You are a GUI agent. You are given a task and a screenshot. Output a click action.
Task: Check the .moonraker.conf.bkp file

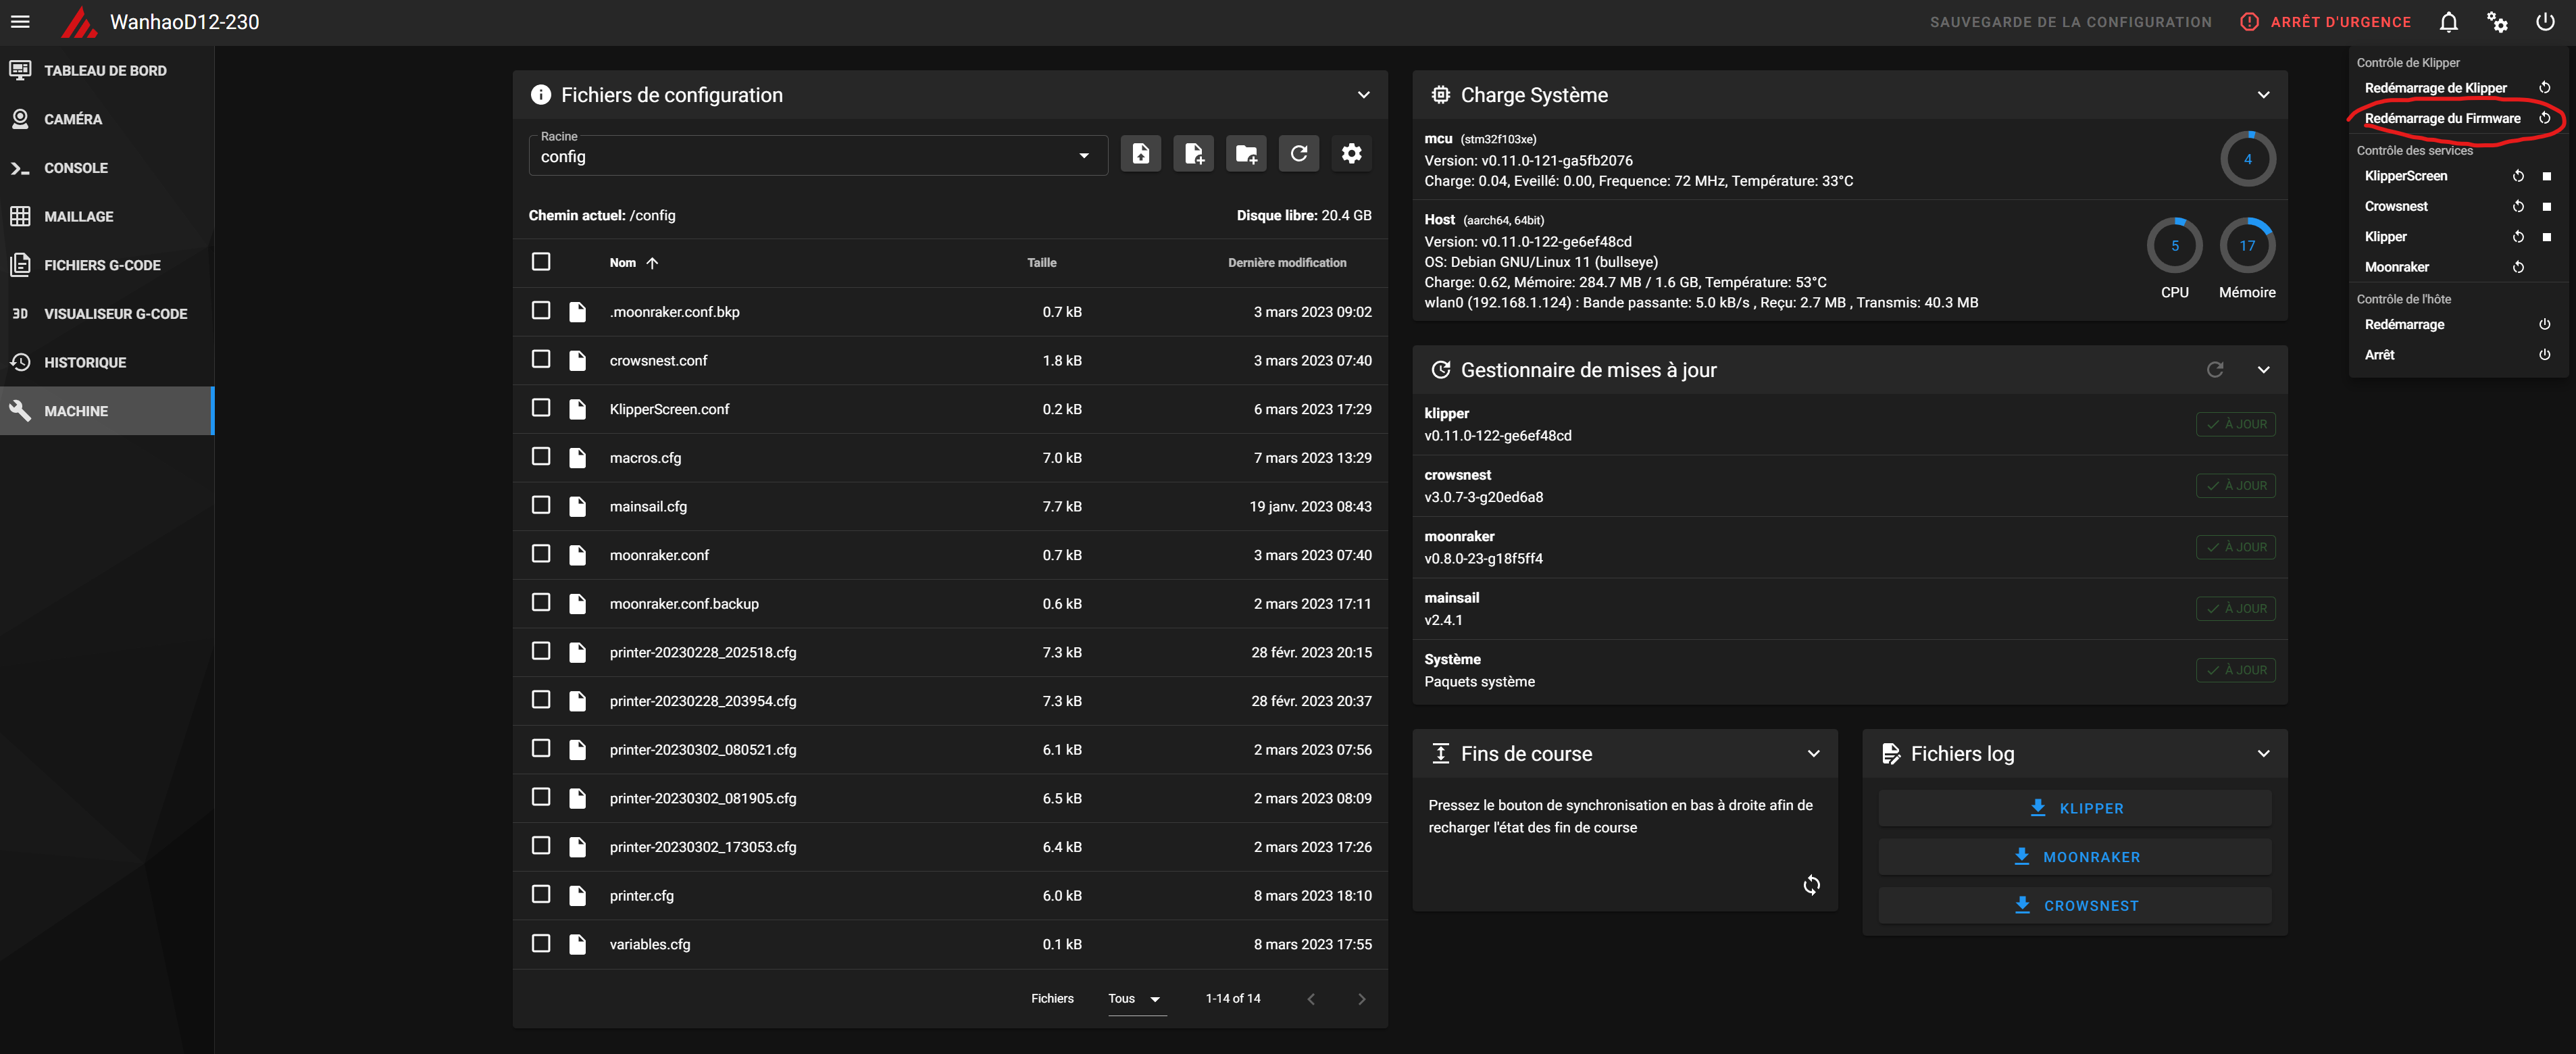(541, 311)
